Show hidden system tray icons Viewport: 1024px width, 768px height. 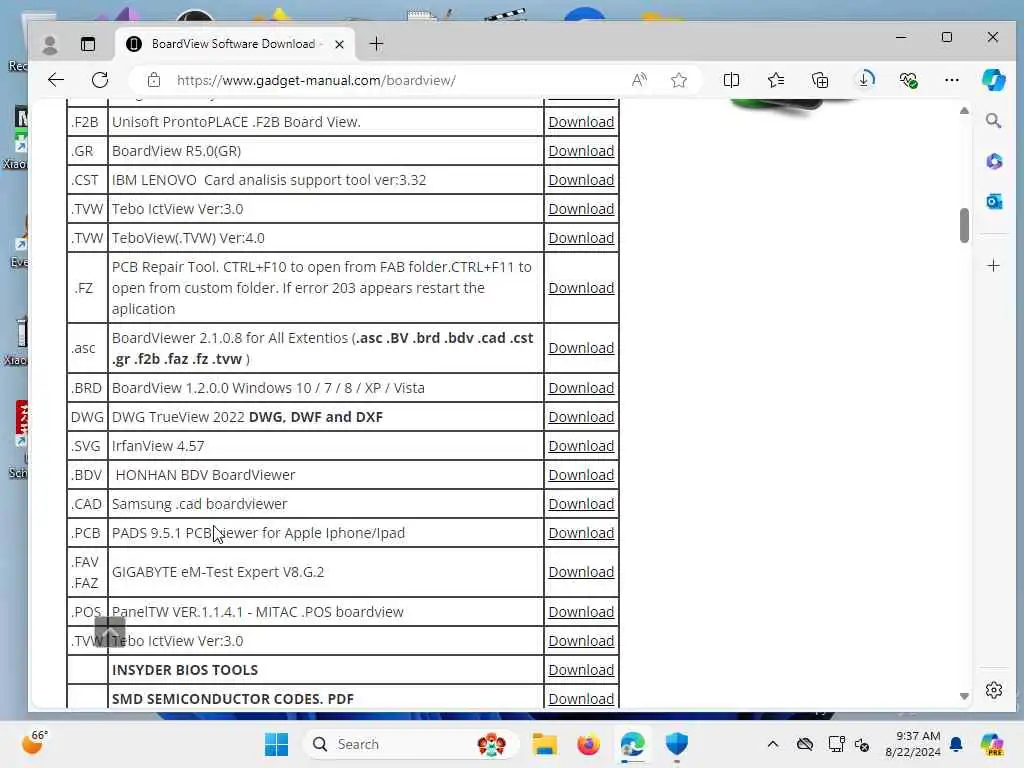773,744
